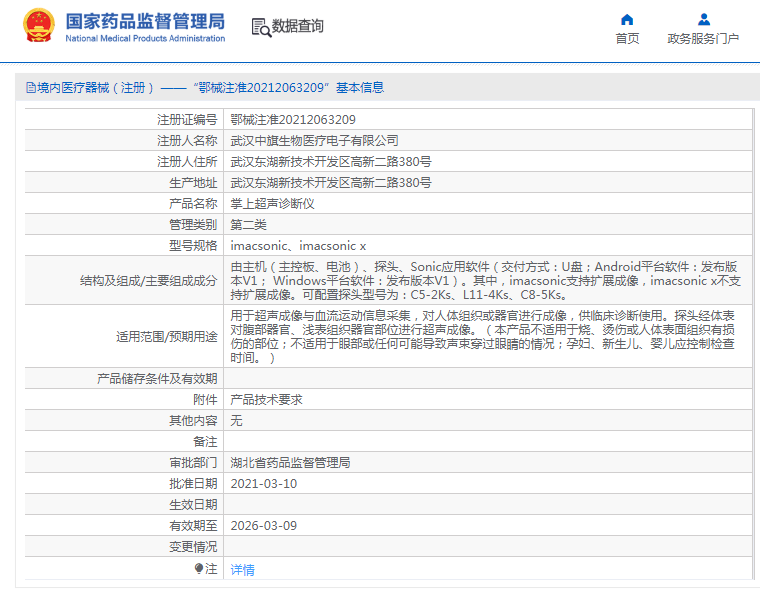Click the 产品技术要求 attachment cell
The height and width of the screenshot is (590, 760).
pos(266,399)
